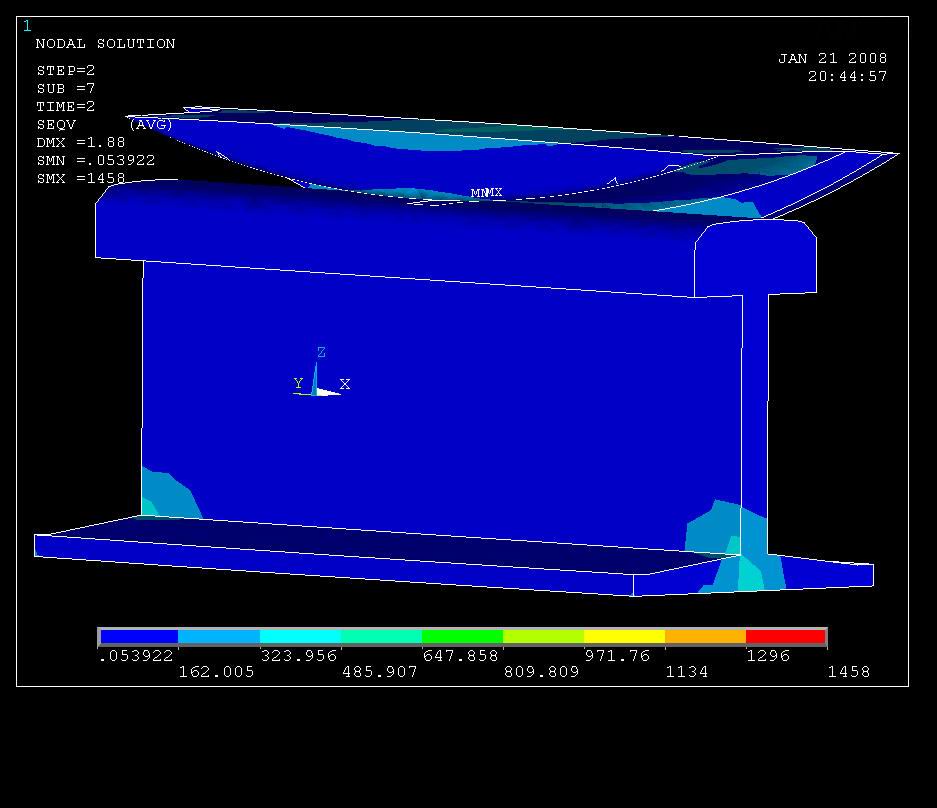Viewport: 937px width, 808px height.
Task: Click the legend value 809.809
Action: coord(541,672)
